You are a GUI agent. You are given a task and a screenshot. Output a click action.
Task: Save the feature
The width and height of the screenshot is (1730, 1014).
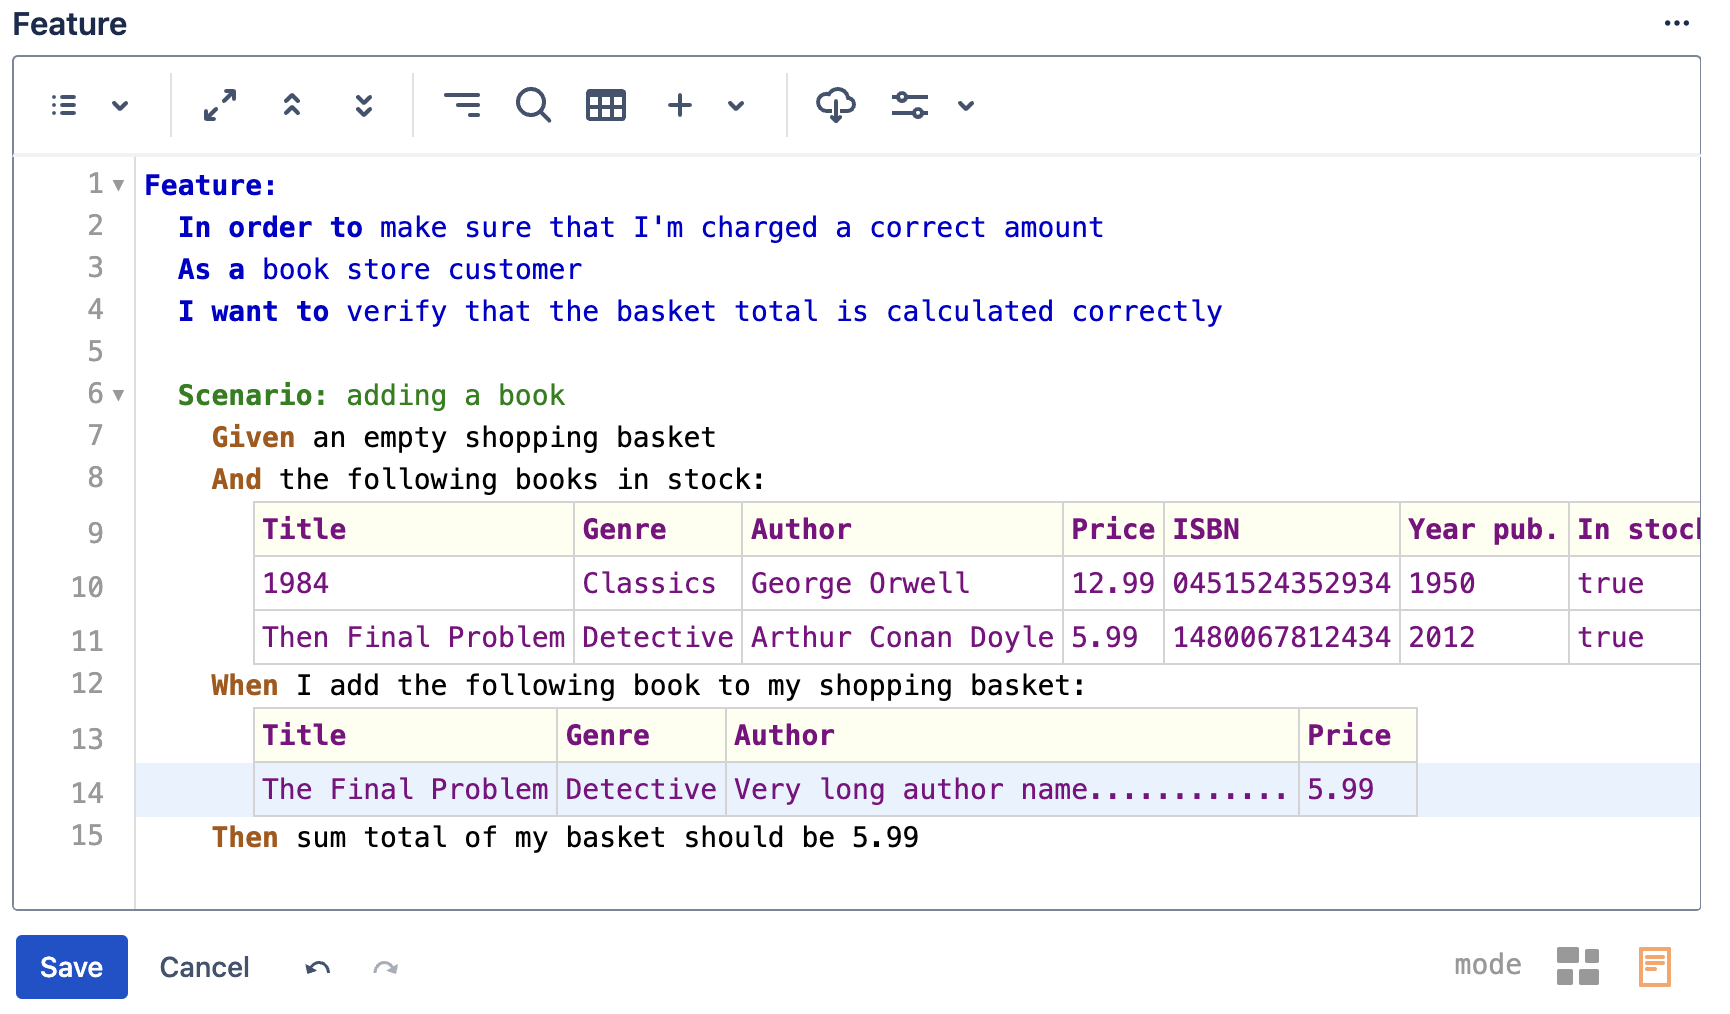72,967
